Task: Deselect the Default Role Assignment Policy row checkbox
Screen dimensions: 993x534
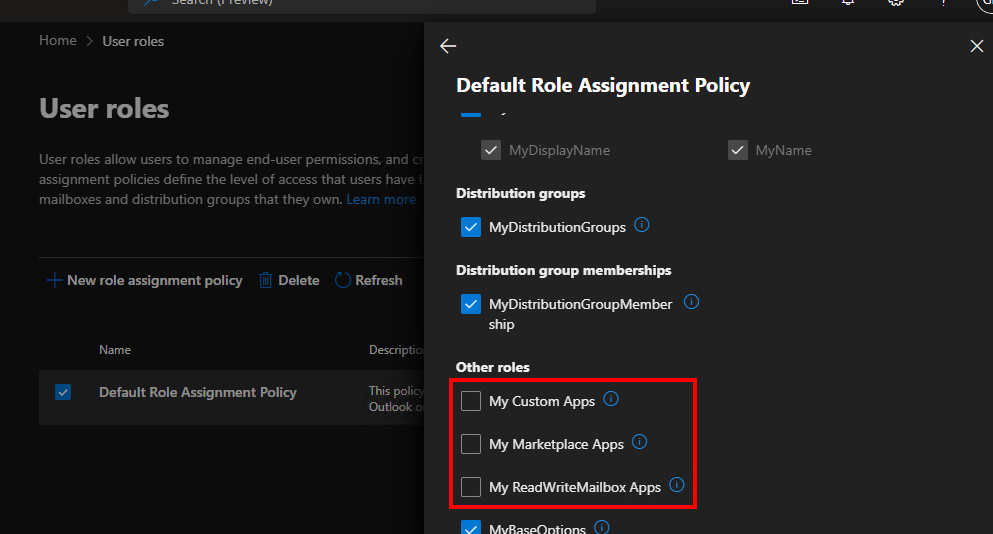Action: (x=63, y=392)
